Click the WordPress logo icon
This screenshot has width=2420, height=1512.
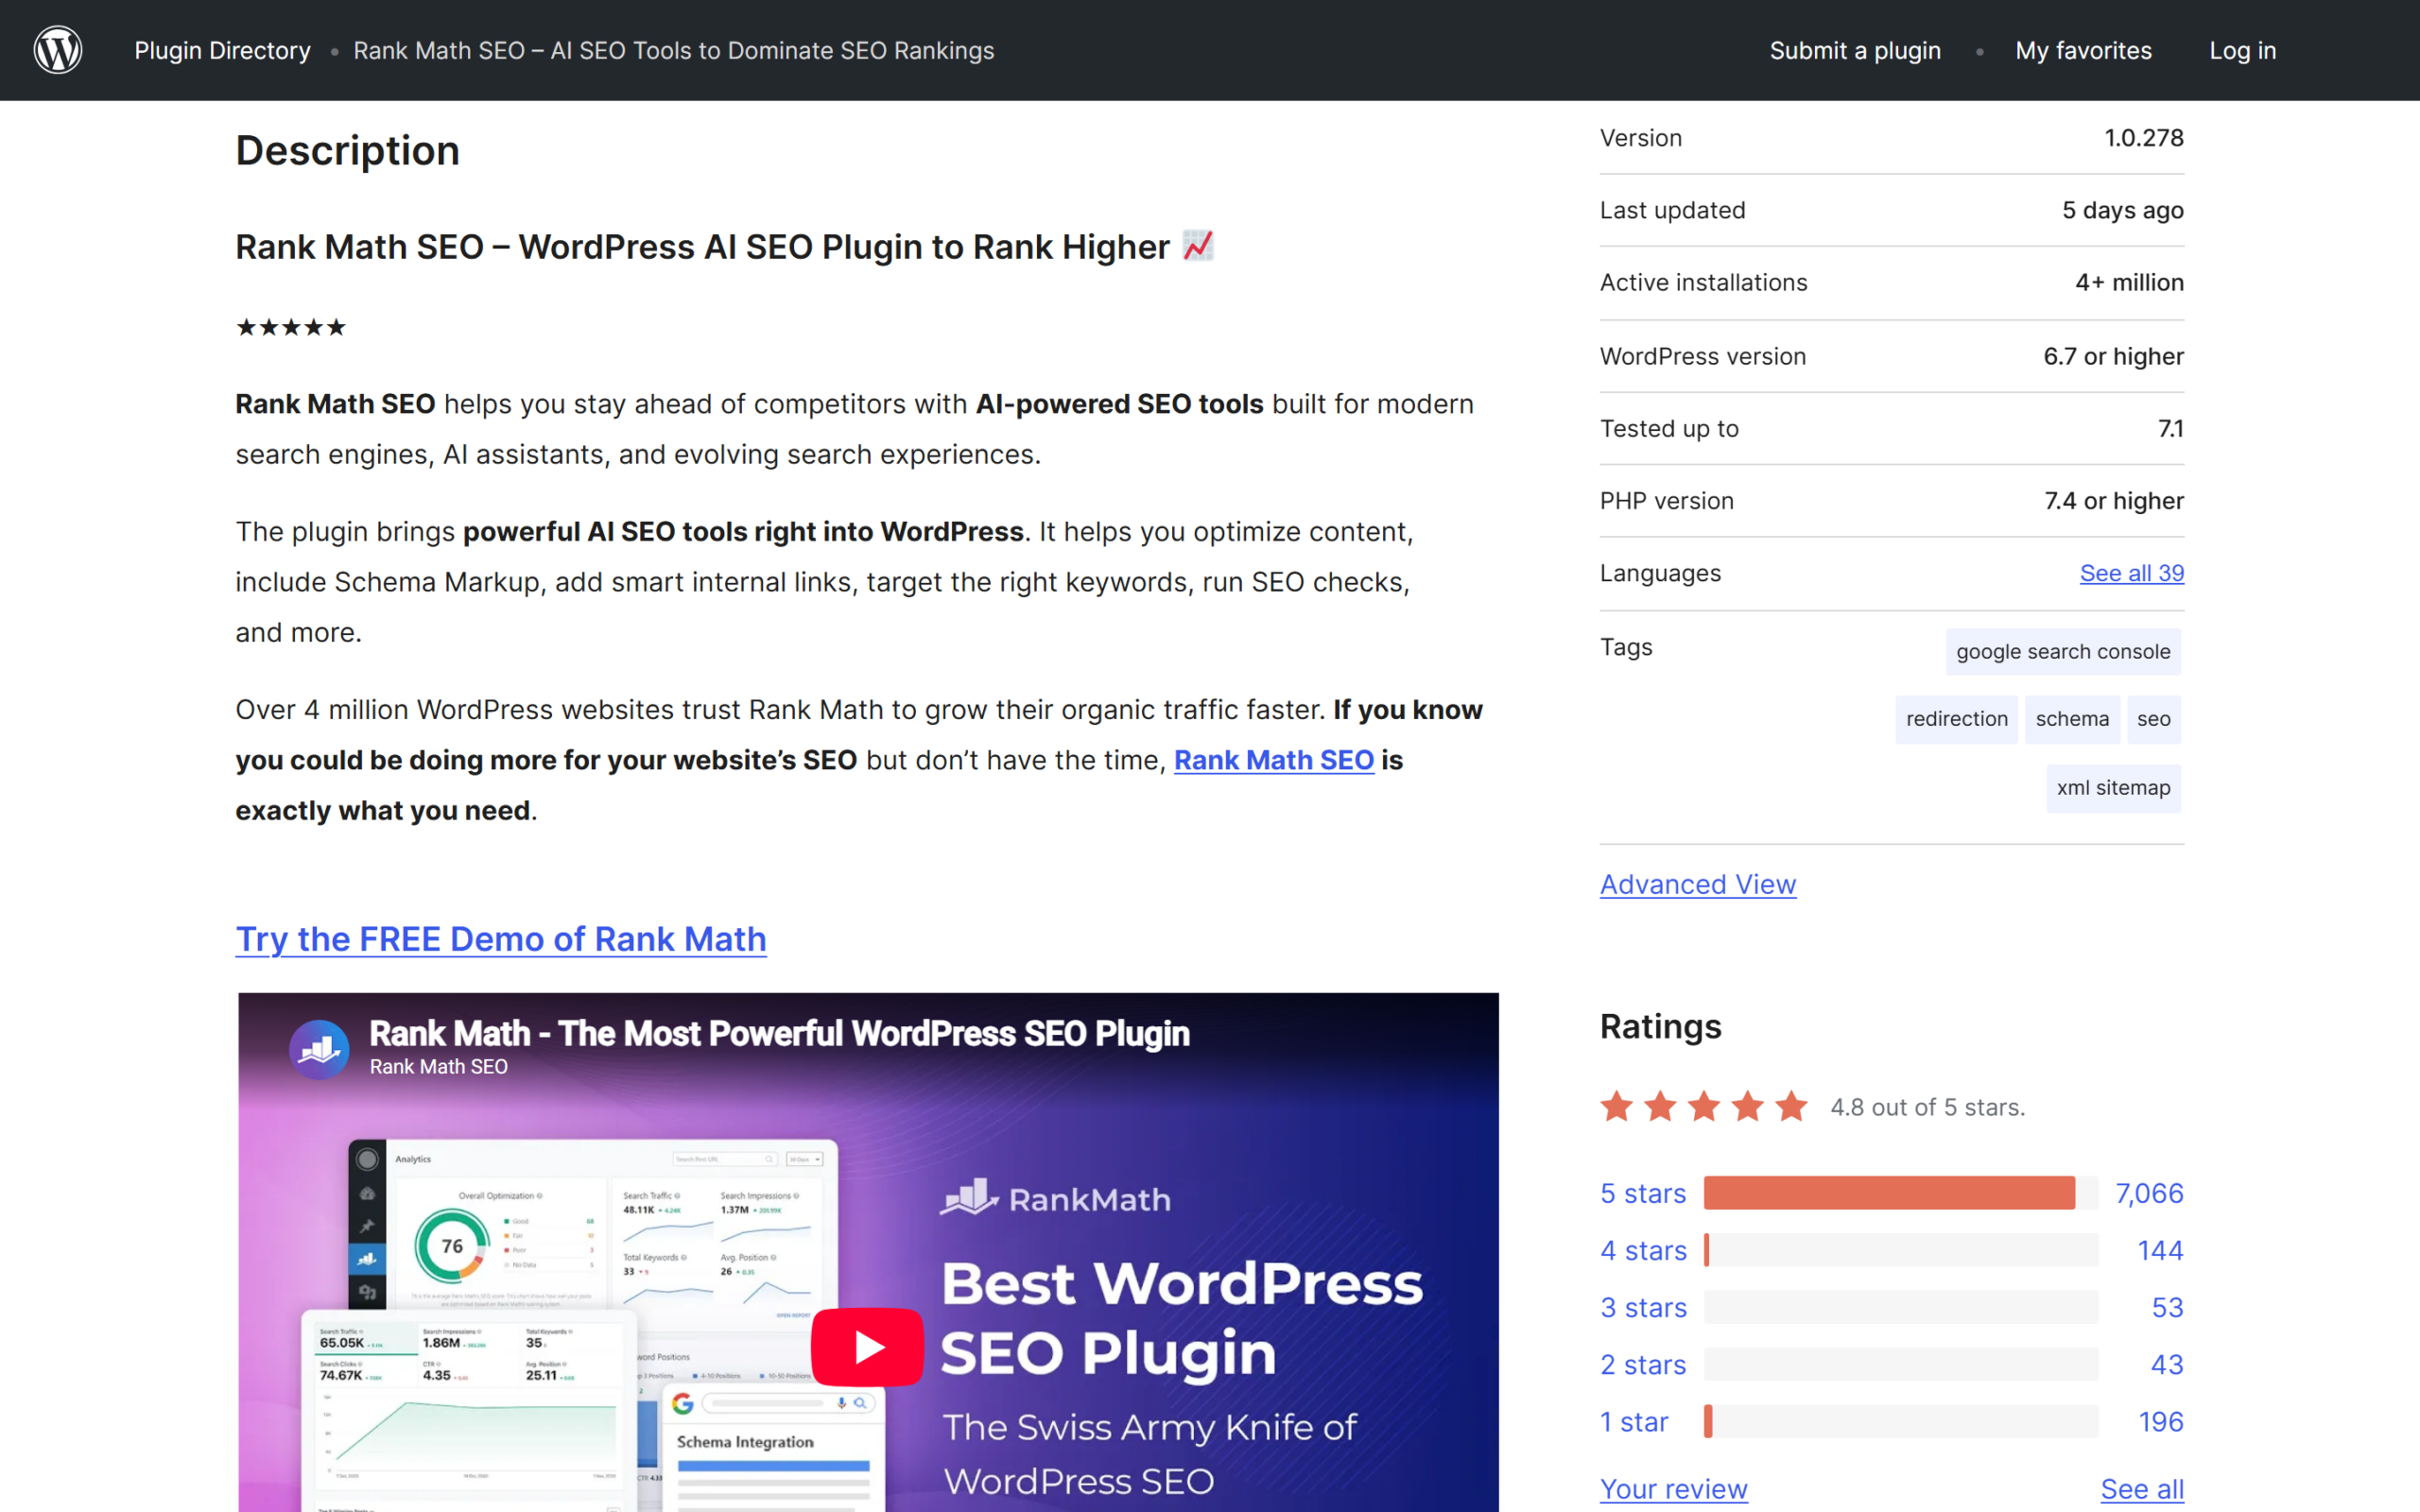click(x=58, y=50)
